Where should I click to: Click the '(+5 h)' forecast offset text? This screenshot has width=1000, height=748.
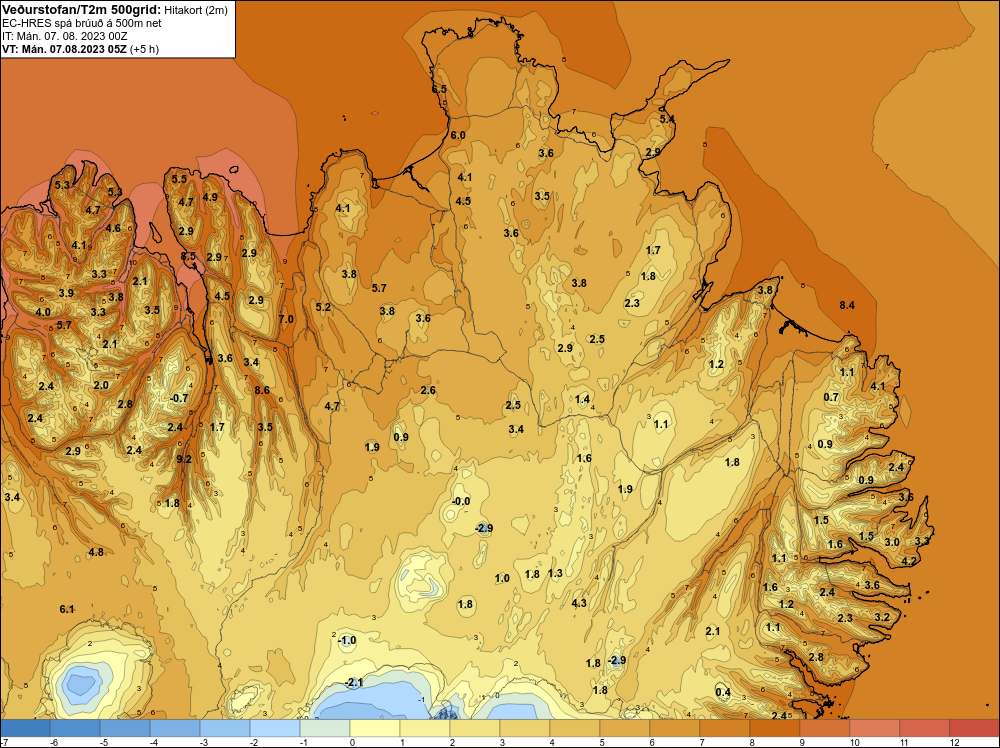pyautogui.click(x=145, y=49)
